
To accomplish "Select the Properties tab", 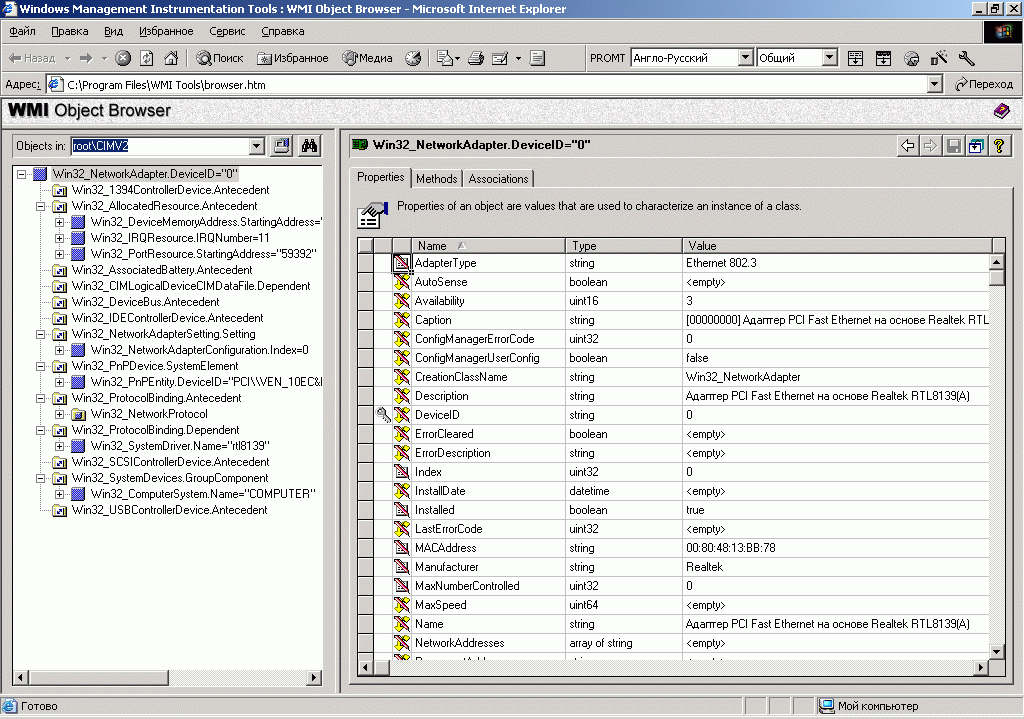I will (381, 177).
